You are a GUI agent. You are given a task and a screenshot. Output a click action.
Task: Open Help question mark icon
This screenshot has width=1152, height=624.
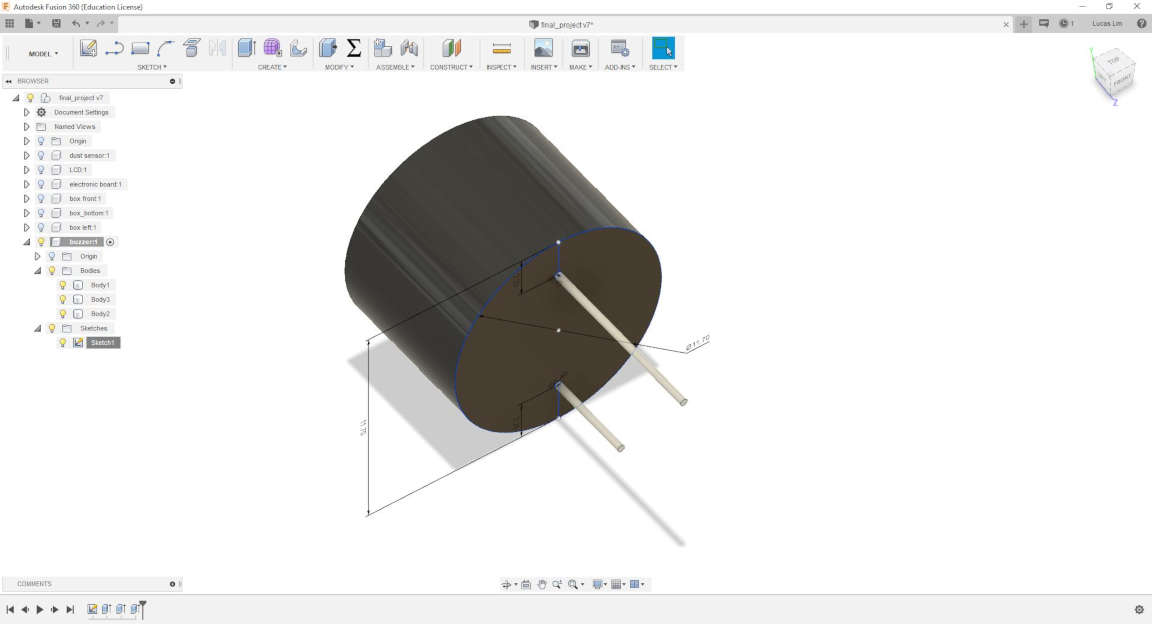[1142, 24]
